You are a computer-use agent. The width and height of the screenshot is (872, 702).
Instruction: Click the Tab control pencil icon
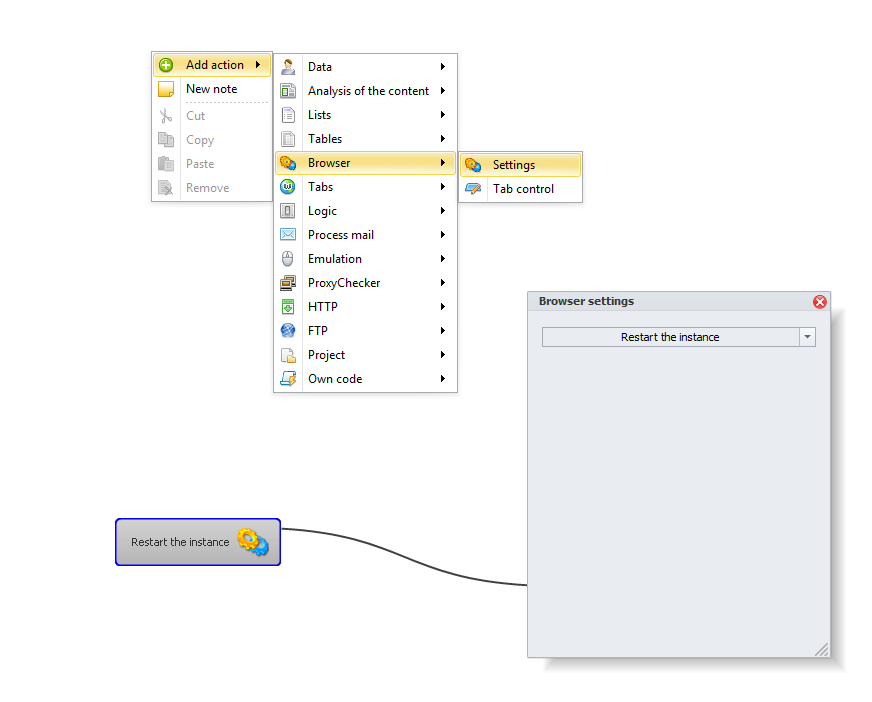[x=473, y=189]
